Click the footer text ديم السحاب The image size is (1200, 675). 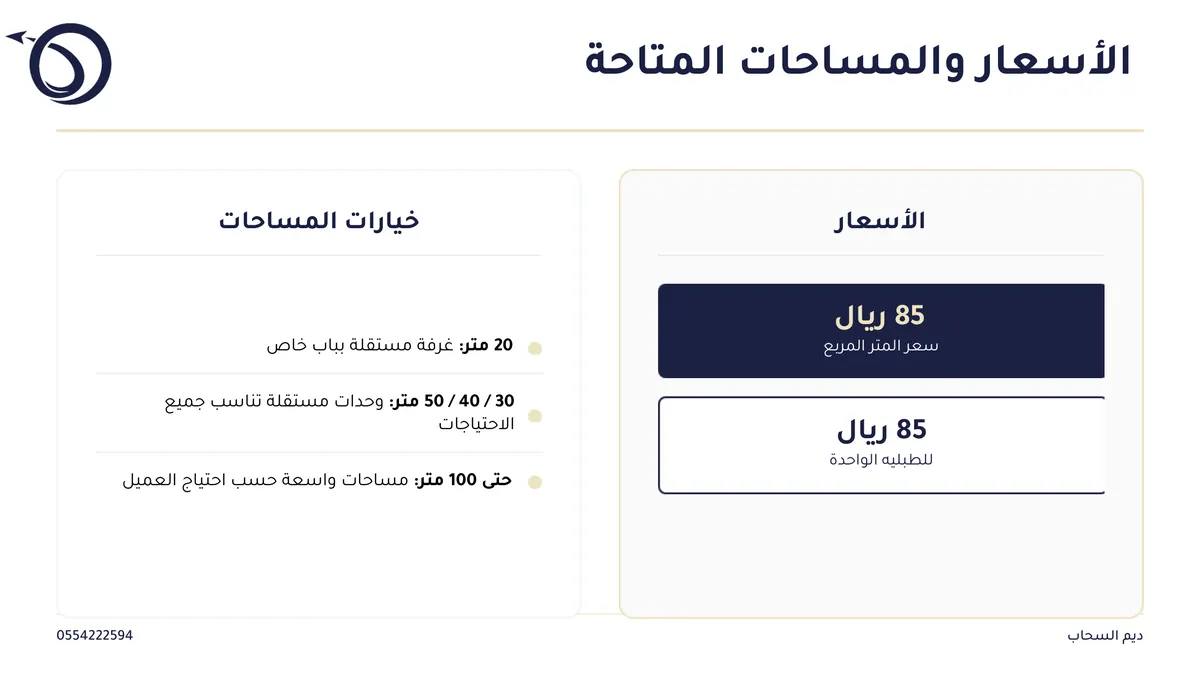1105,636
